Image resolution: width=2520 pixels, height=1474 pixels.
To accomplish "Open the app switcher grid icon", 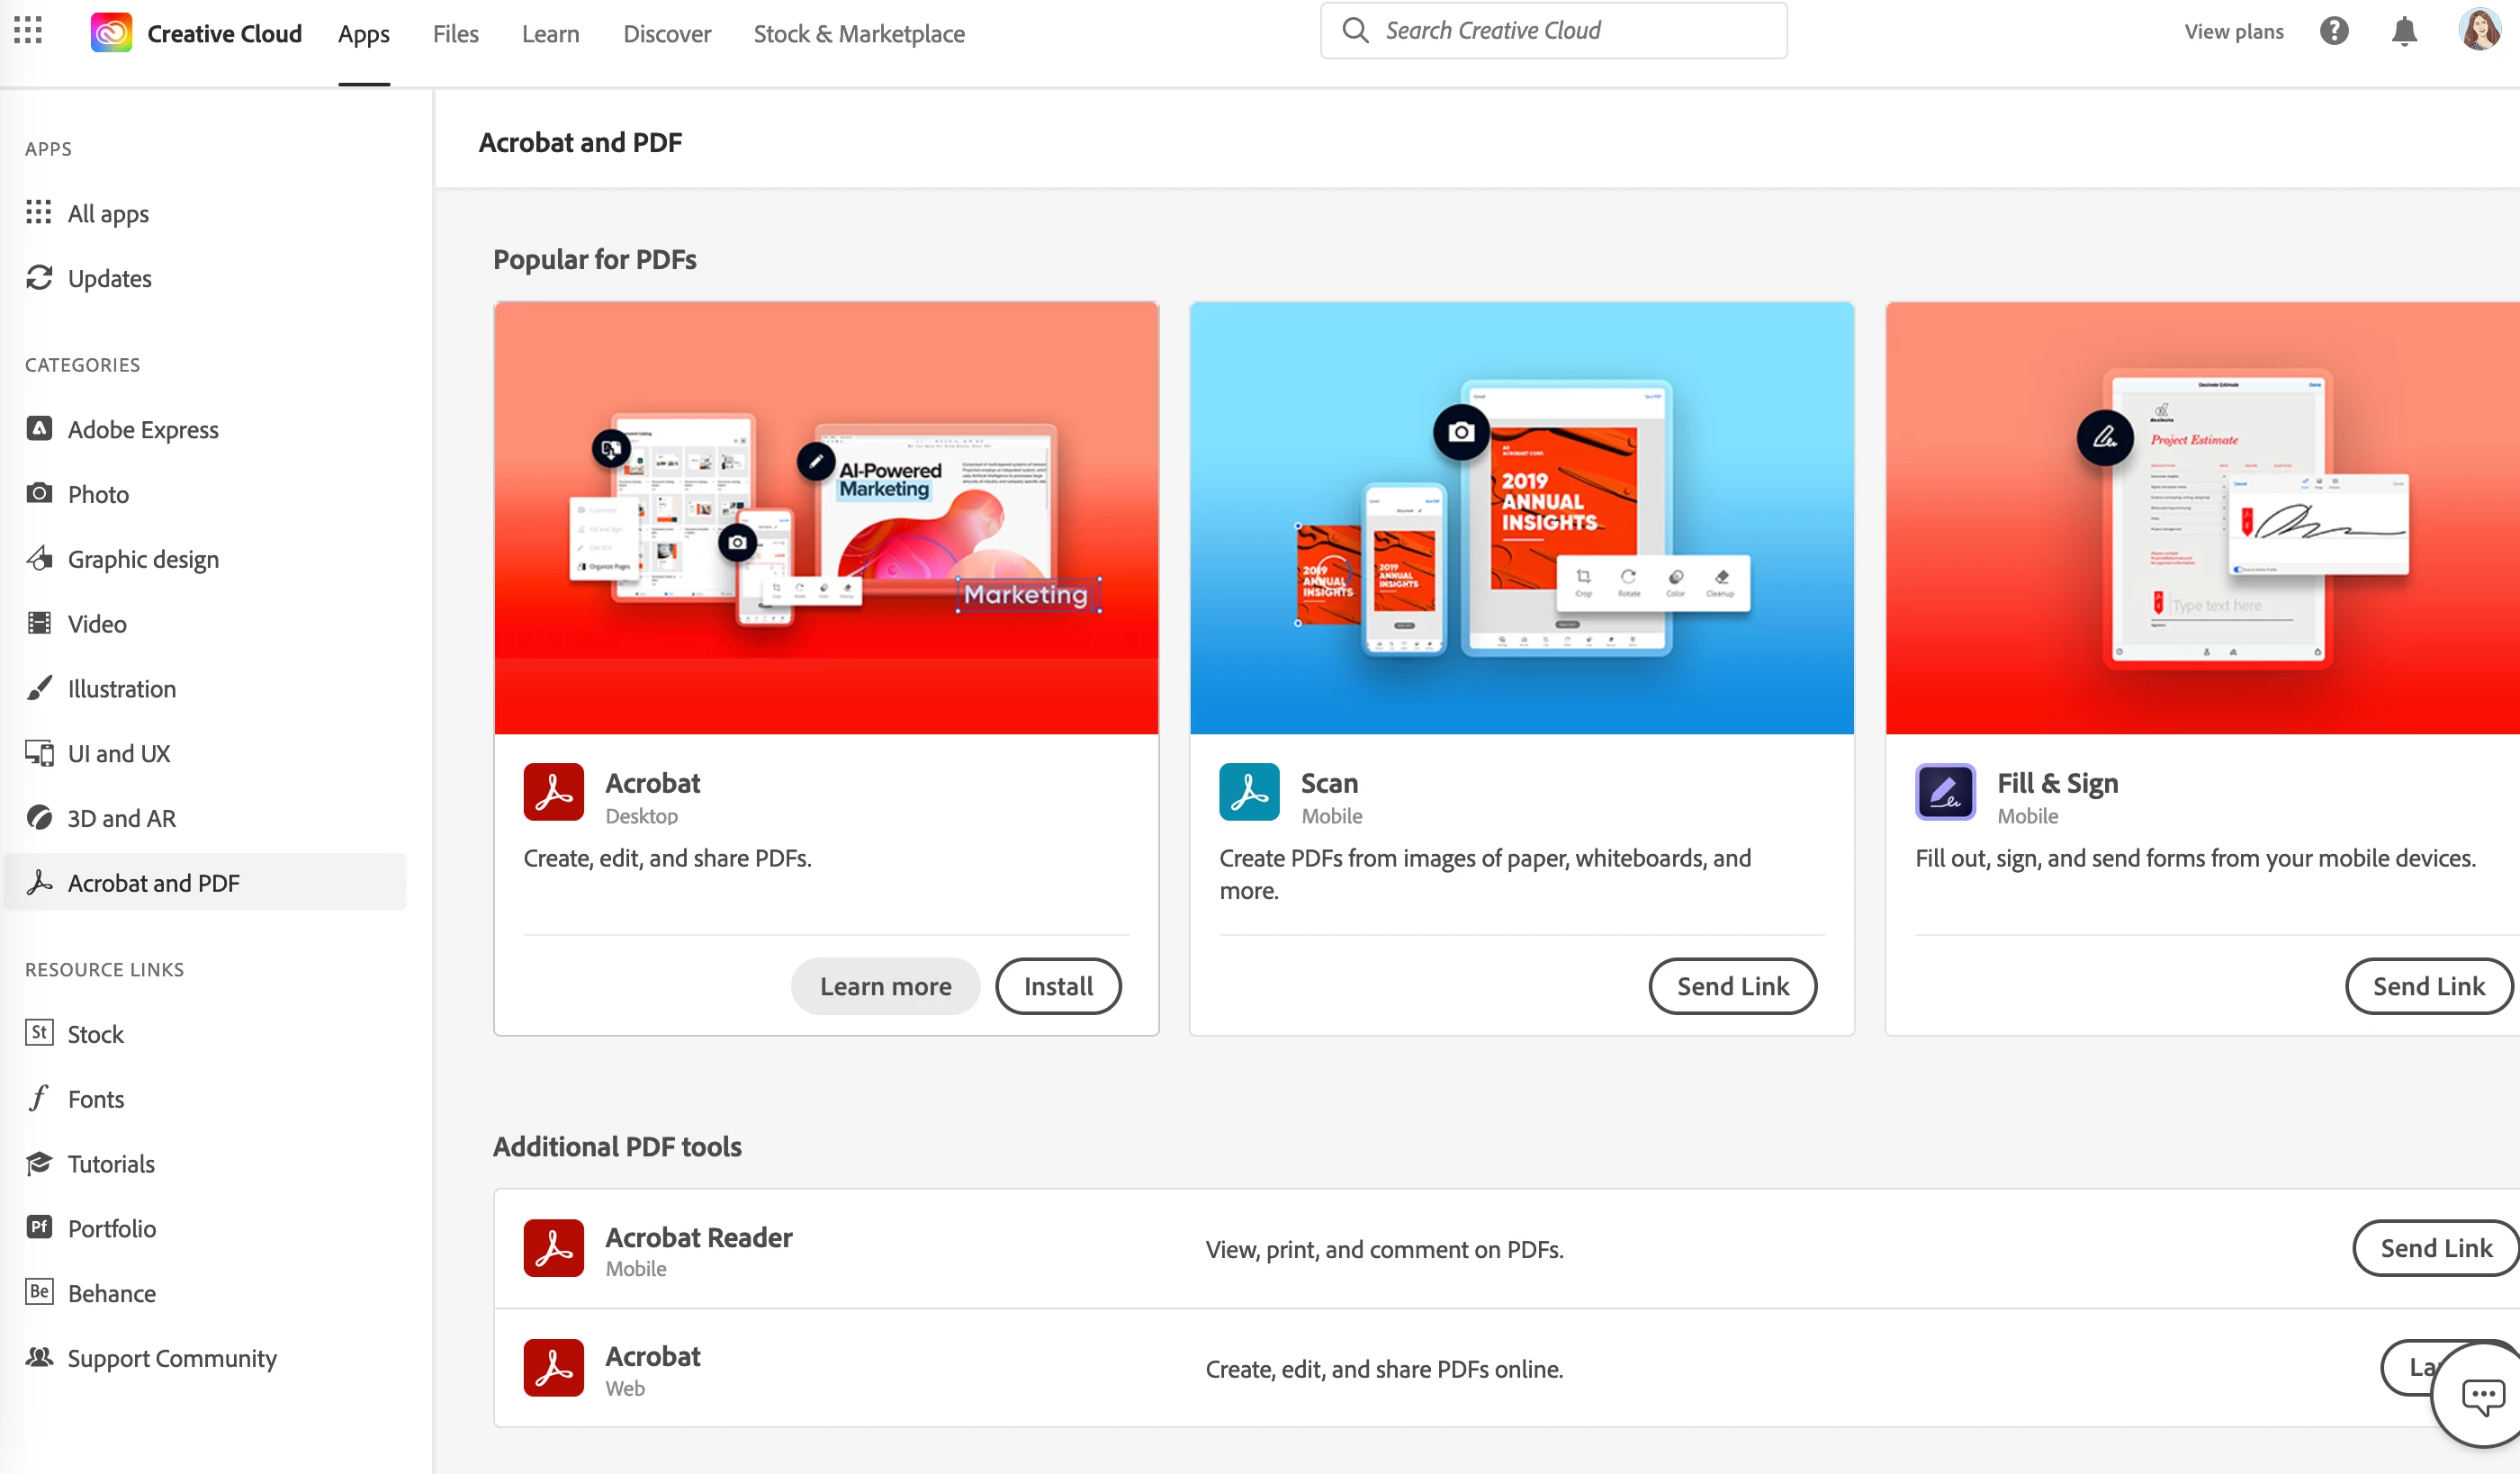I will (28, 31).
